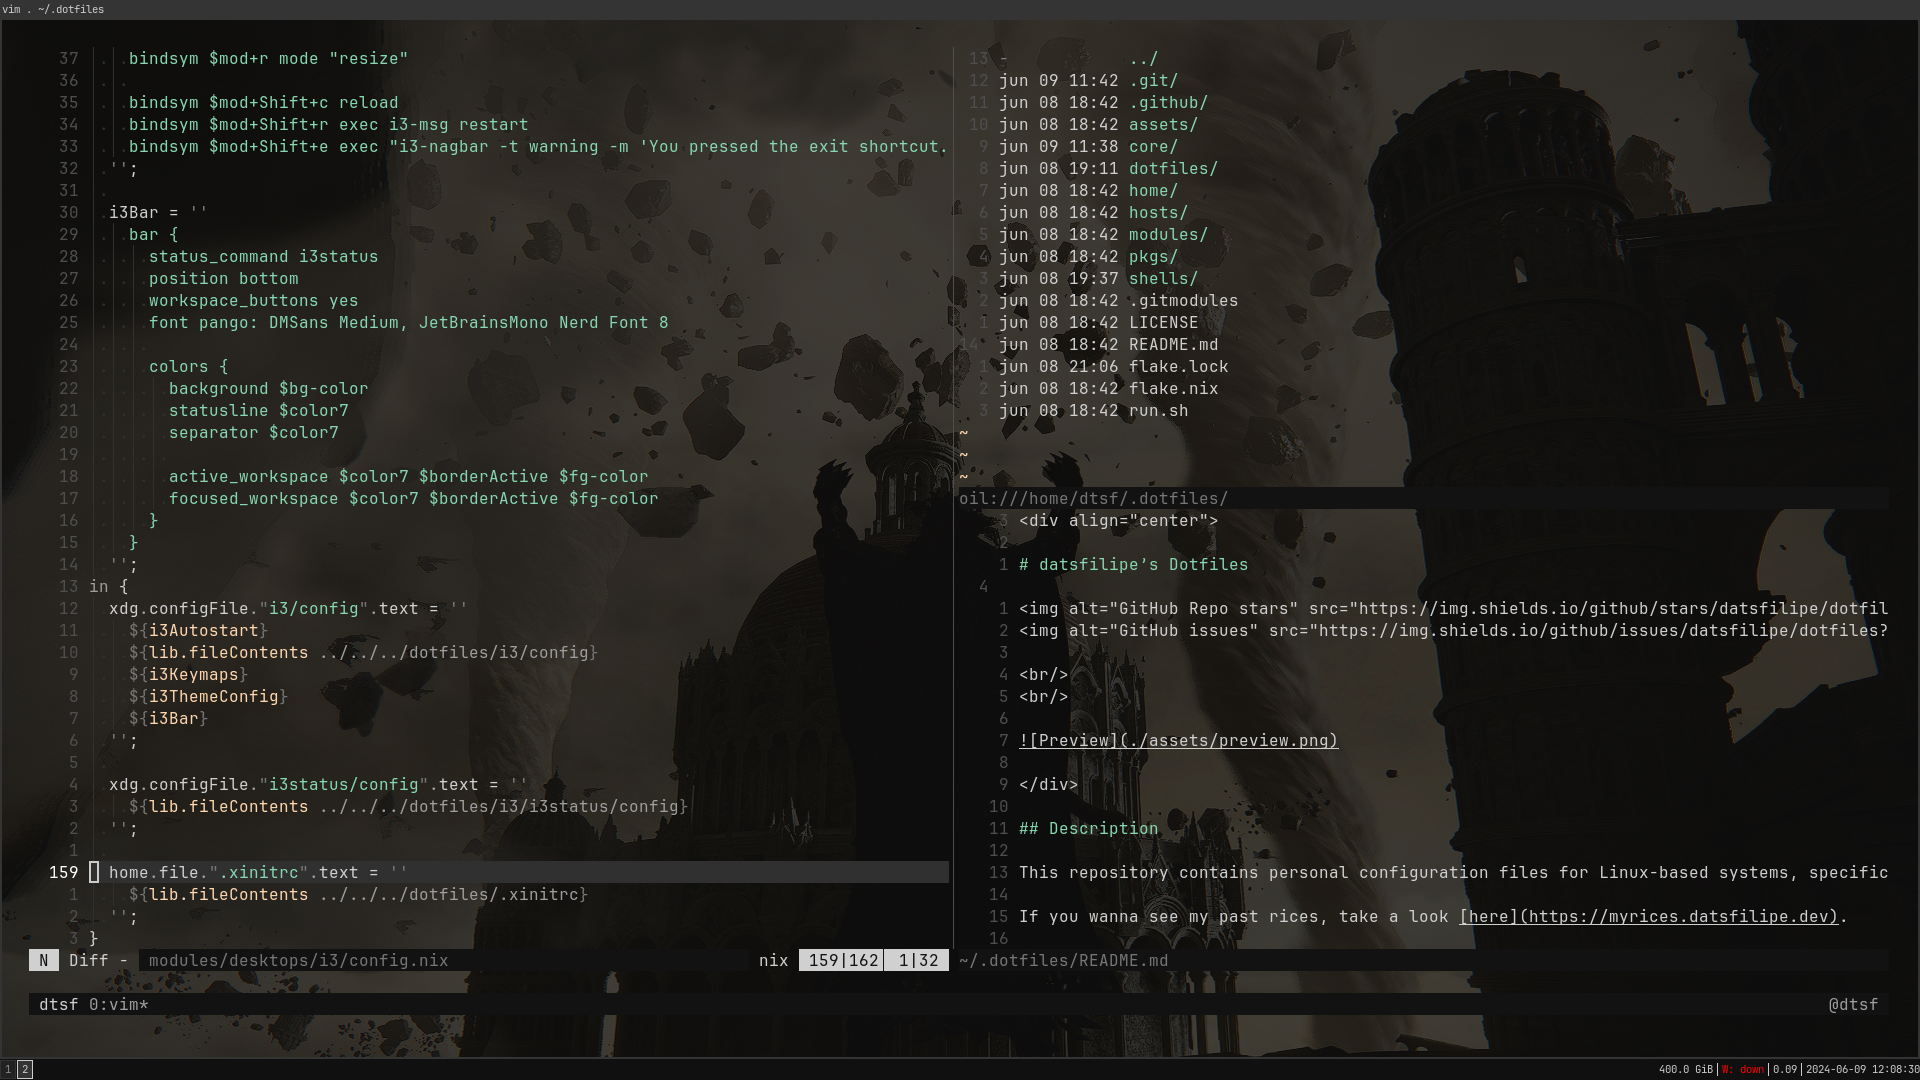The width and height of the screenshot is (1920, 1080).
Task: Click the bindsym $mod+Shift+c reload line
Action: coord(263,103)
